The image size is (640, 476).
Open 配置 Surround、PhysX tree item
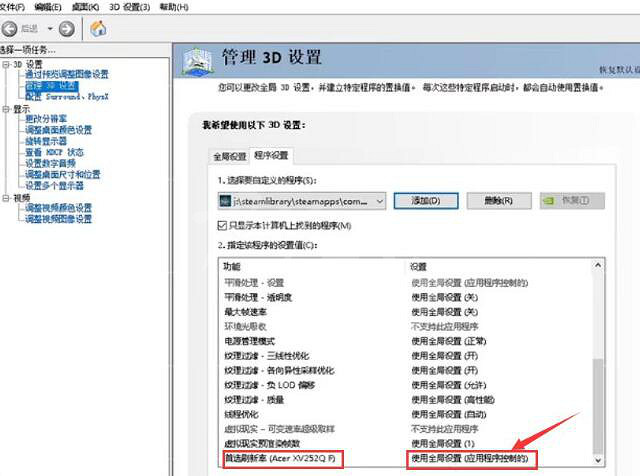click(67, 97)
